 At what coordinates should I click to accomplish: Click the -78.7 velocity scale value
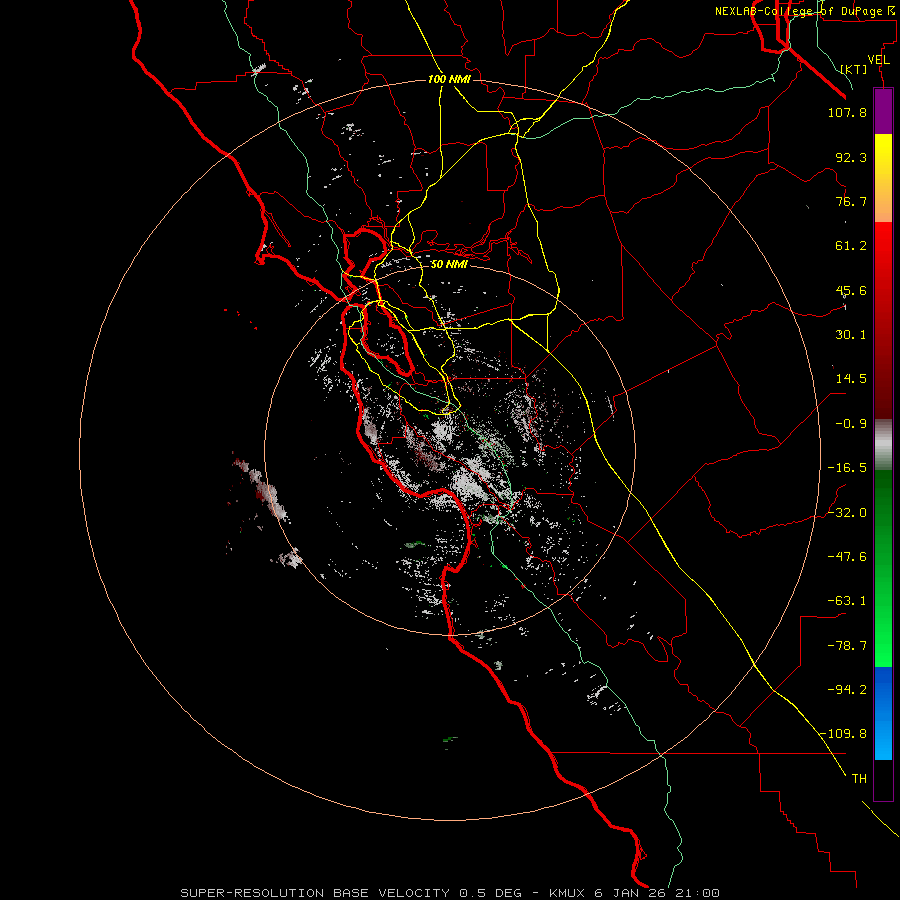click(x=847, y=646)
